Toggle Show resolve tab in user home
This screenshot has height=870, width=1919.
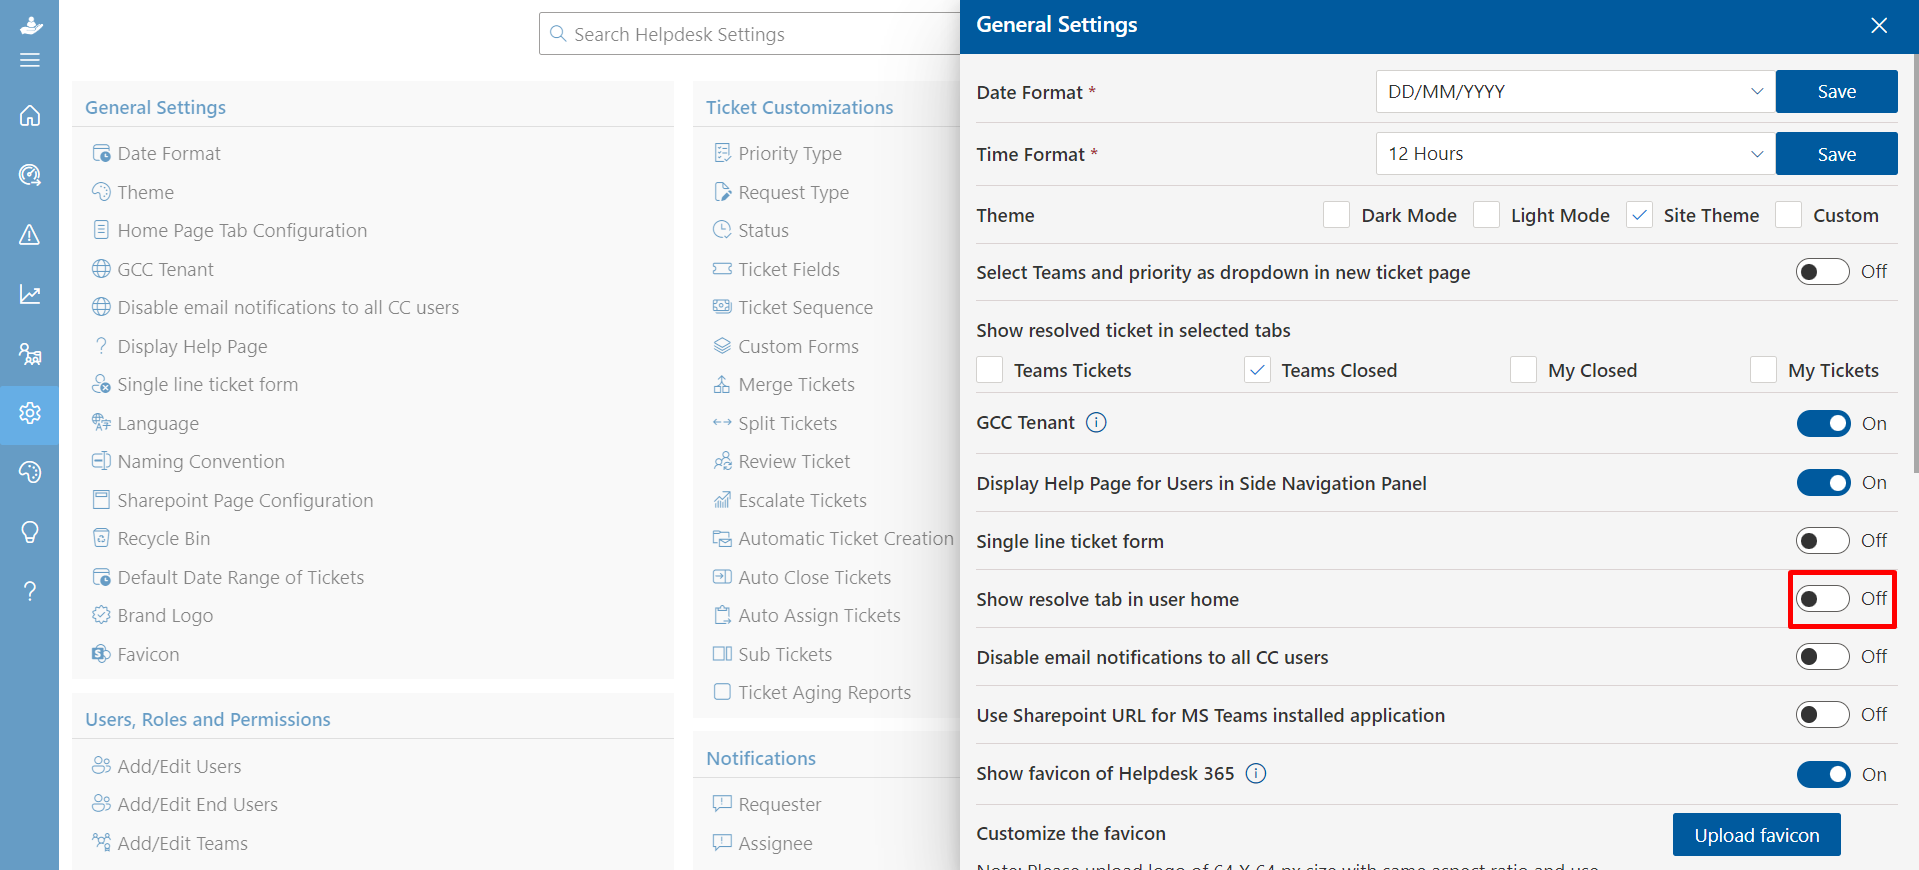[1823, 599]
